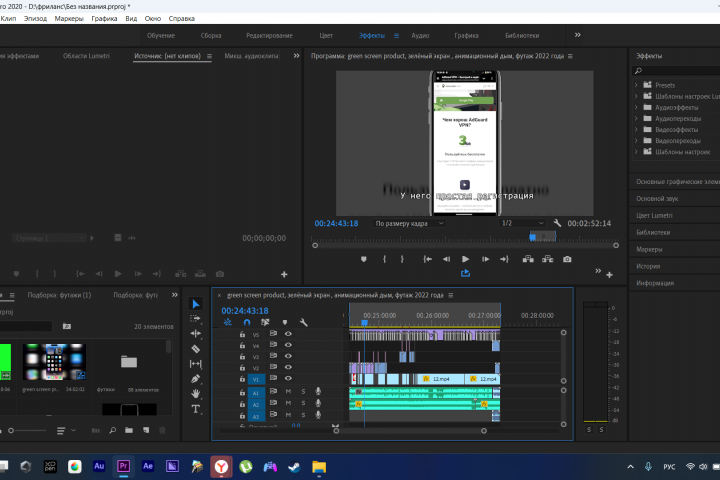Open playback resolution dropdown showing 1/2

(520, 223)
